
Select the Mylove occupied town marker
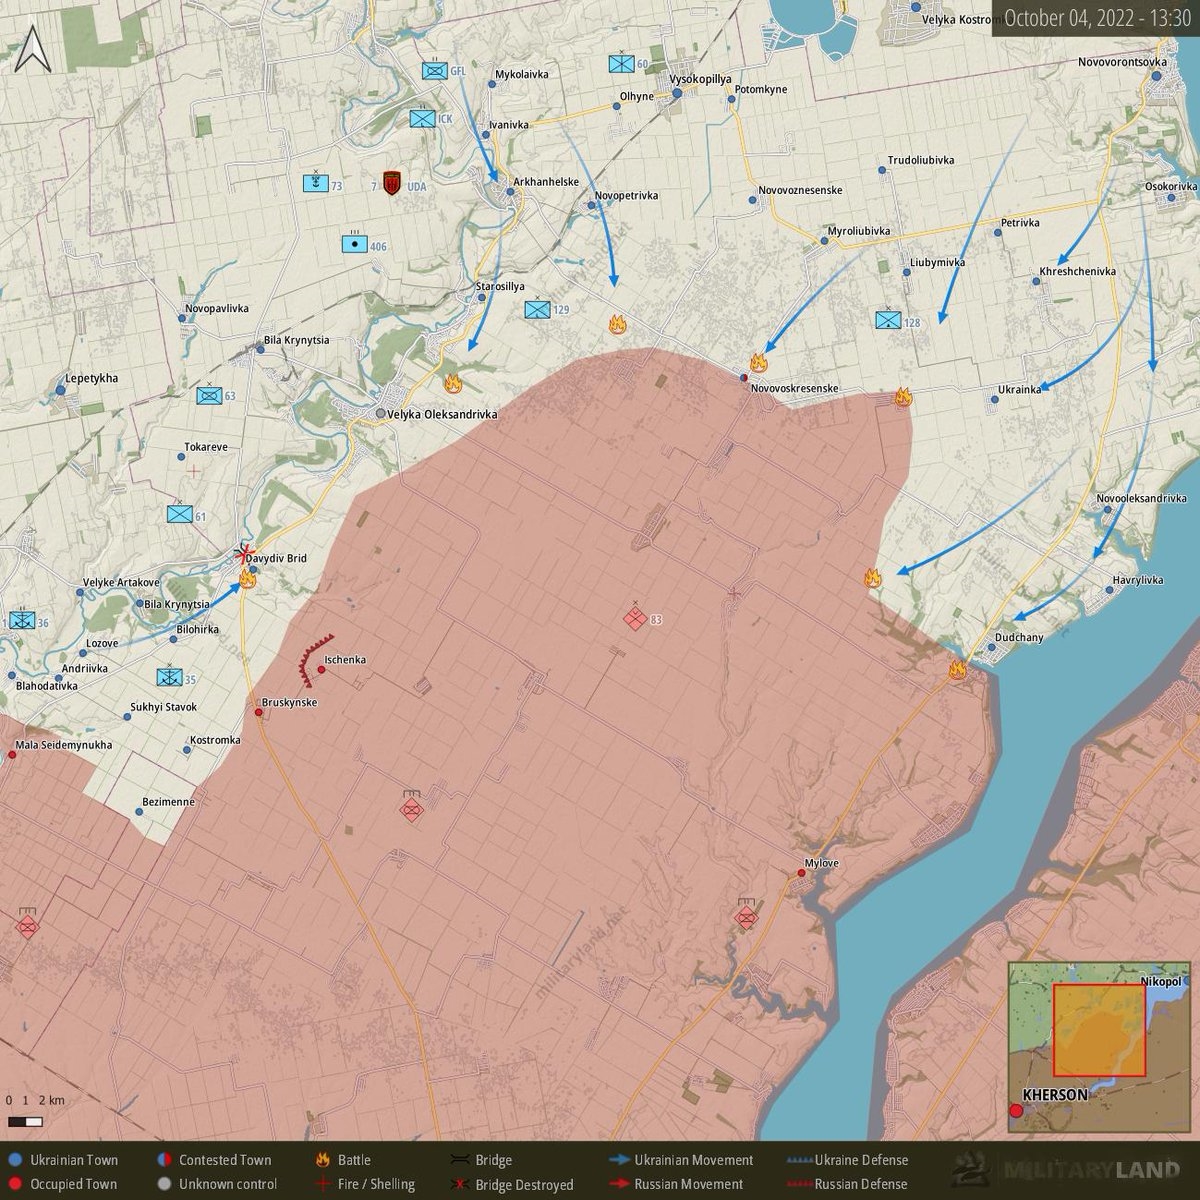tap(801, 874)
